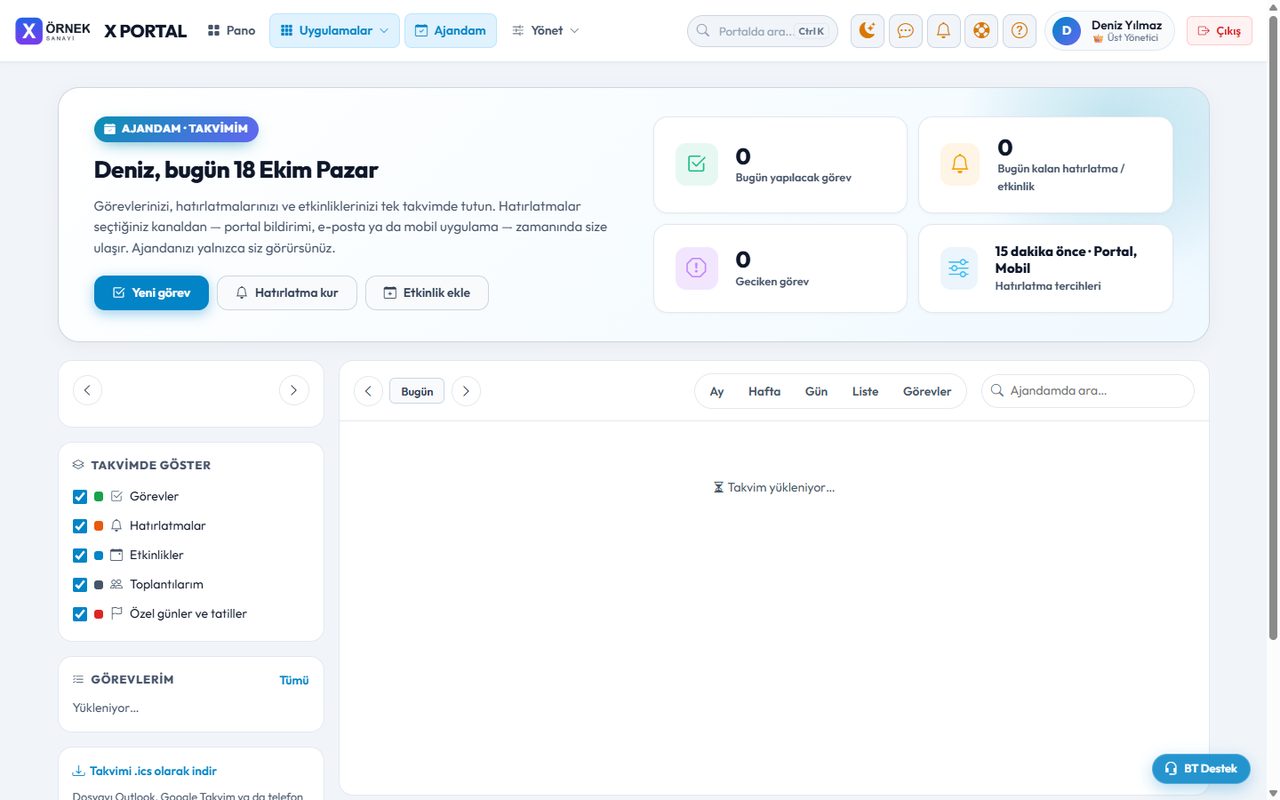Switch to the Ay view tab
The image size is (1280, 800).
click(717, 391)
